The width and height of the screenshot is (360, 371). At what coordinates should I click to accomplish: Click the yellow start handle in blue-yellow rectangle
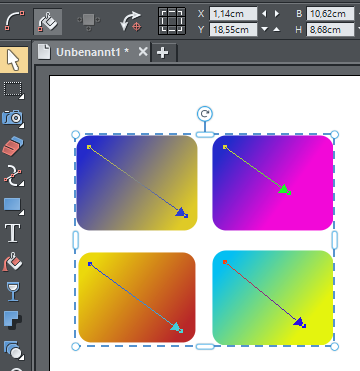(89, 147)
